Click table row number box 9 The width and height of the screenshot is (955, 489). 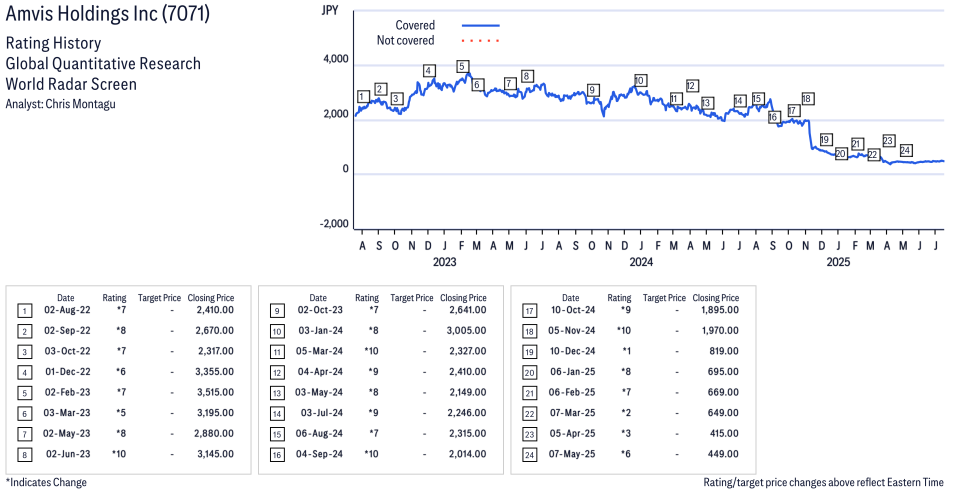pos(277,311)
